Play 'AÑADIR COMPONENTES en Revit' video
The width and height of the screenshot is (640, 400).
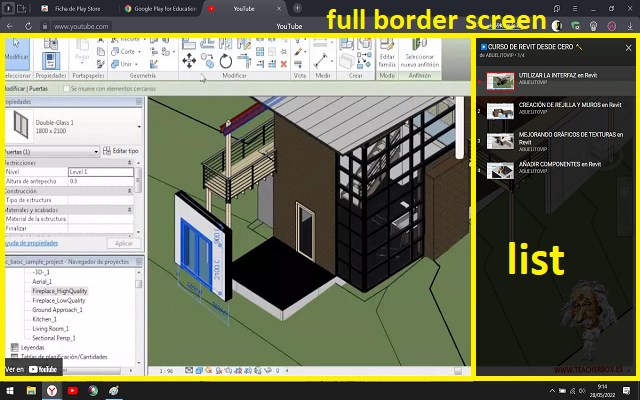pos(556,170)
